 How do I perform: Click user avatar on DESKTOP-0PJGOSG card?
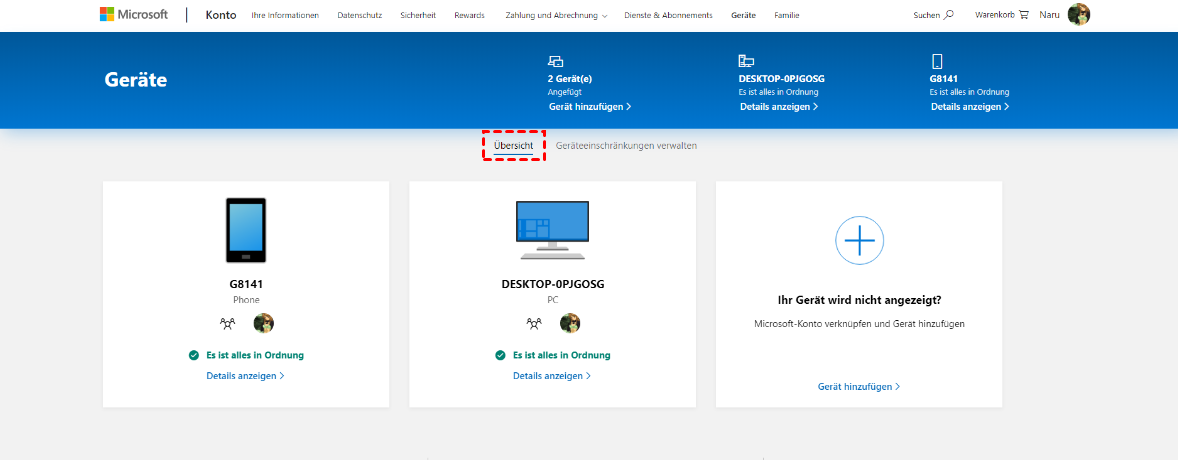(x=570, y=323)
